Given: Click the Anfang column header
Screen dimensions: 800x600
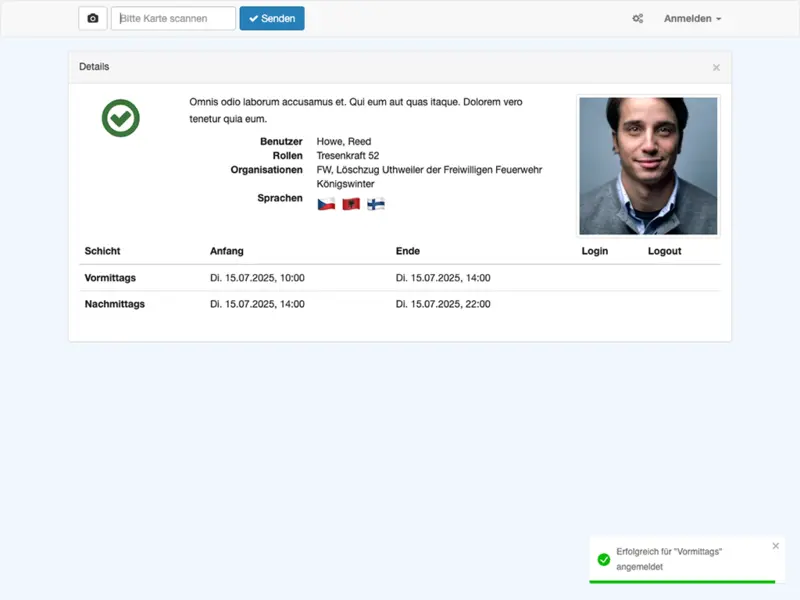Looking at the screenshot, I should coord(227,251).
